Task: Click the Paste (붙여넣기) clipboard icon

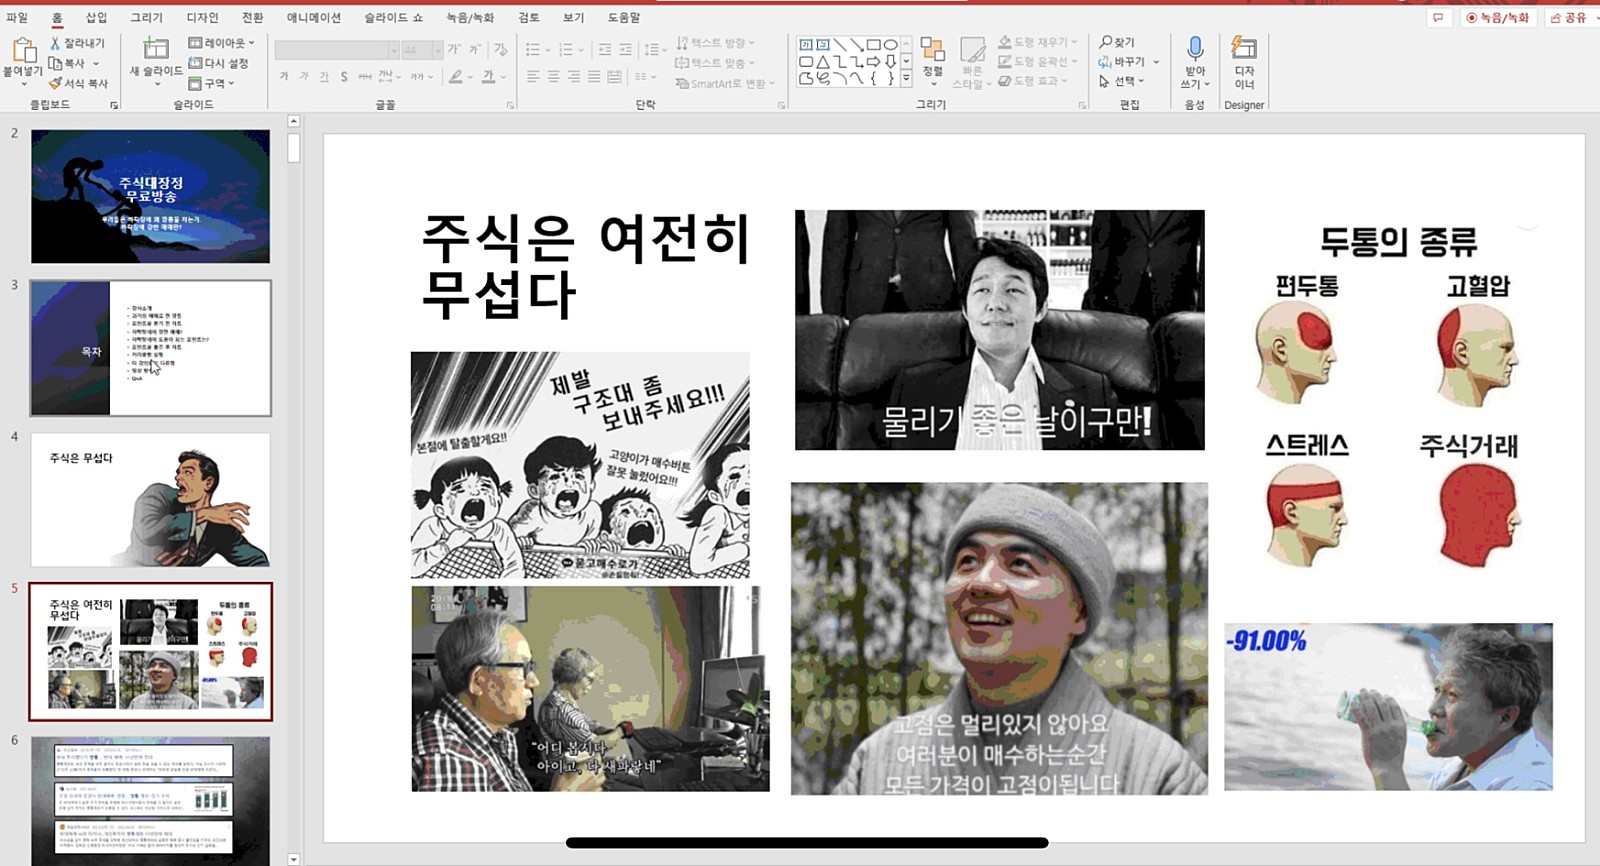Action: (23, 50)
